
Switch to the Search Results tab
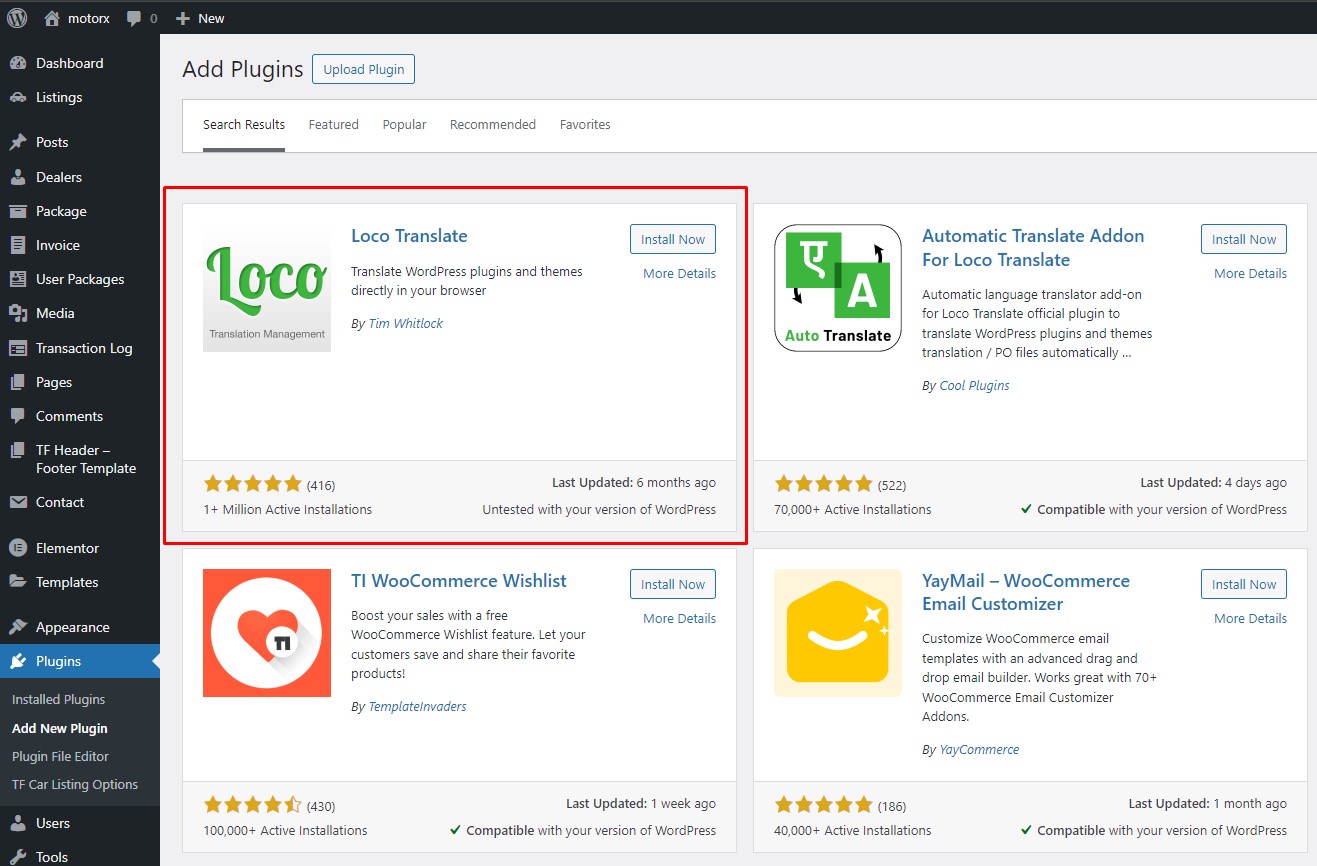tap(244, 125)
